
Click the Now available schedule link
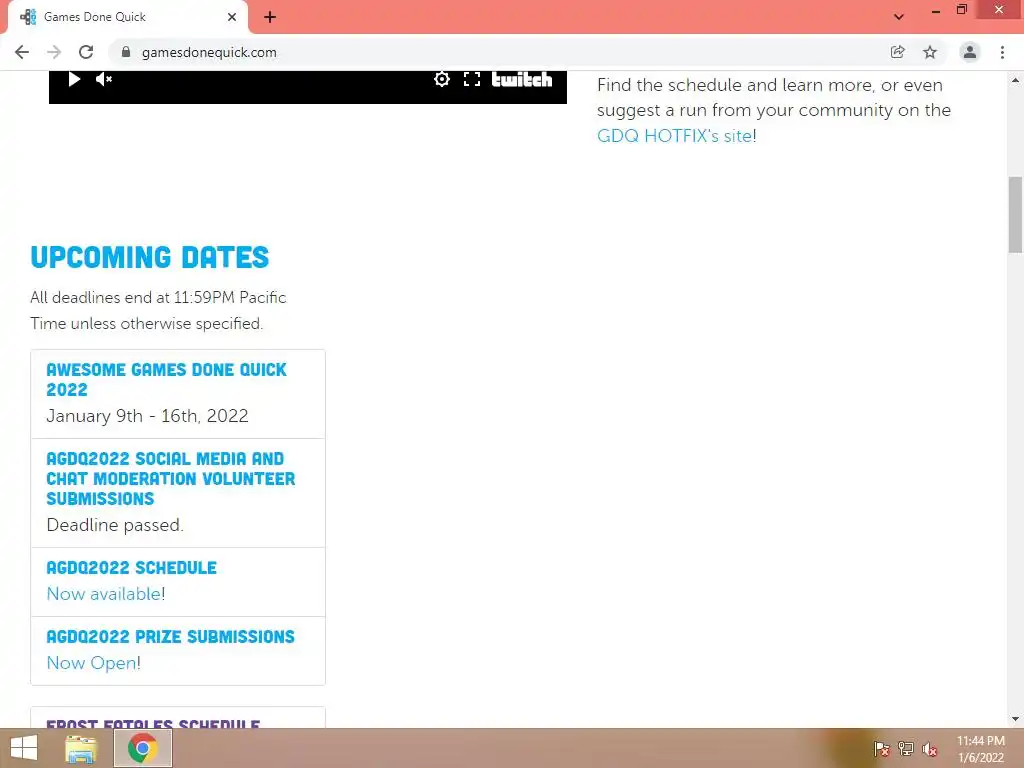pyautogui.click(x=104, y=594)
